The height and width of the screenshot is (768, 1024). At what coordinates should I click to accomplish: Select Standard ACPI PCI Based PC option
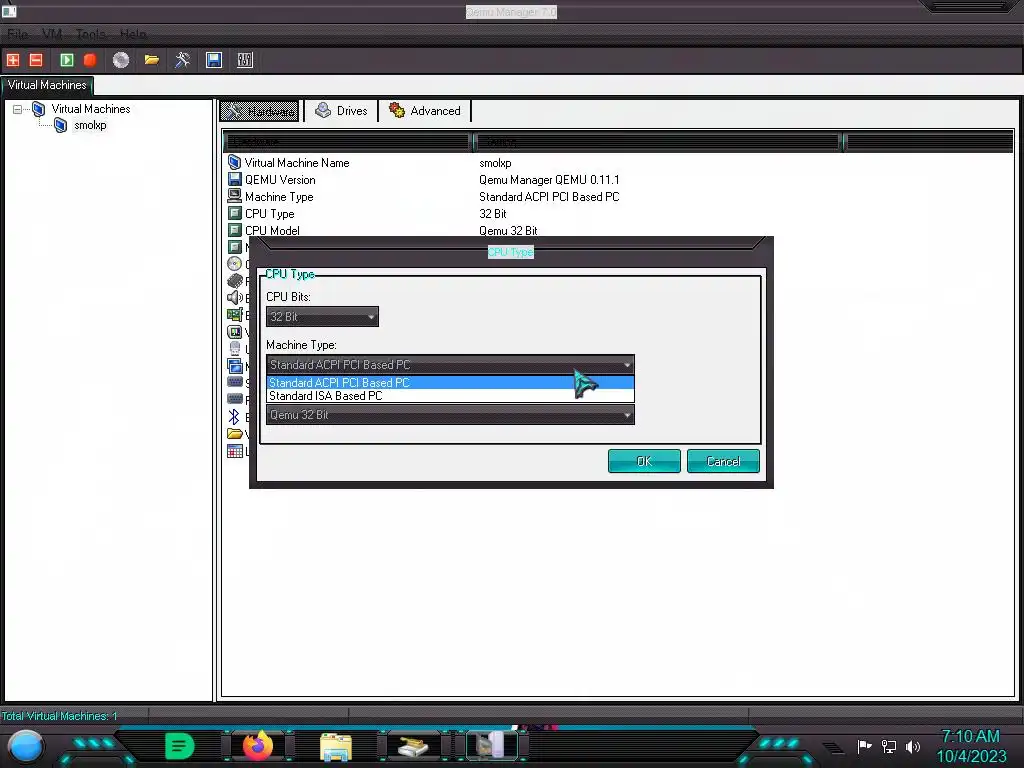point(450,383)
